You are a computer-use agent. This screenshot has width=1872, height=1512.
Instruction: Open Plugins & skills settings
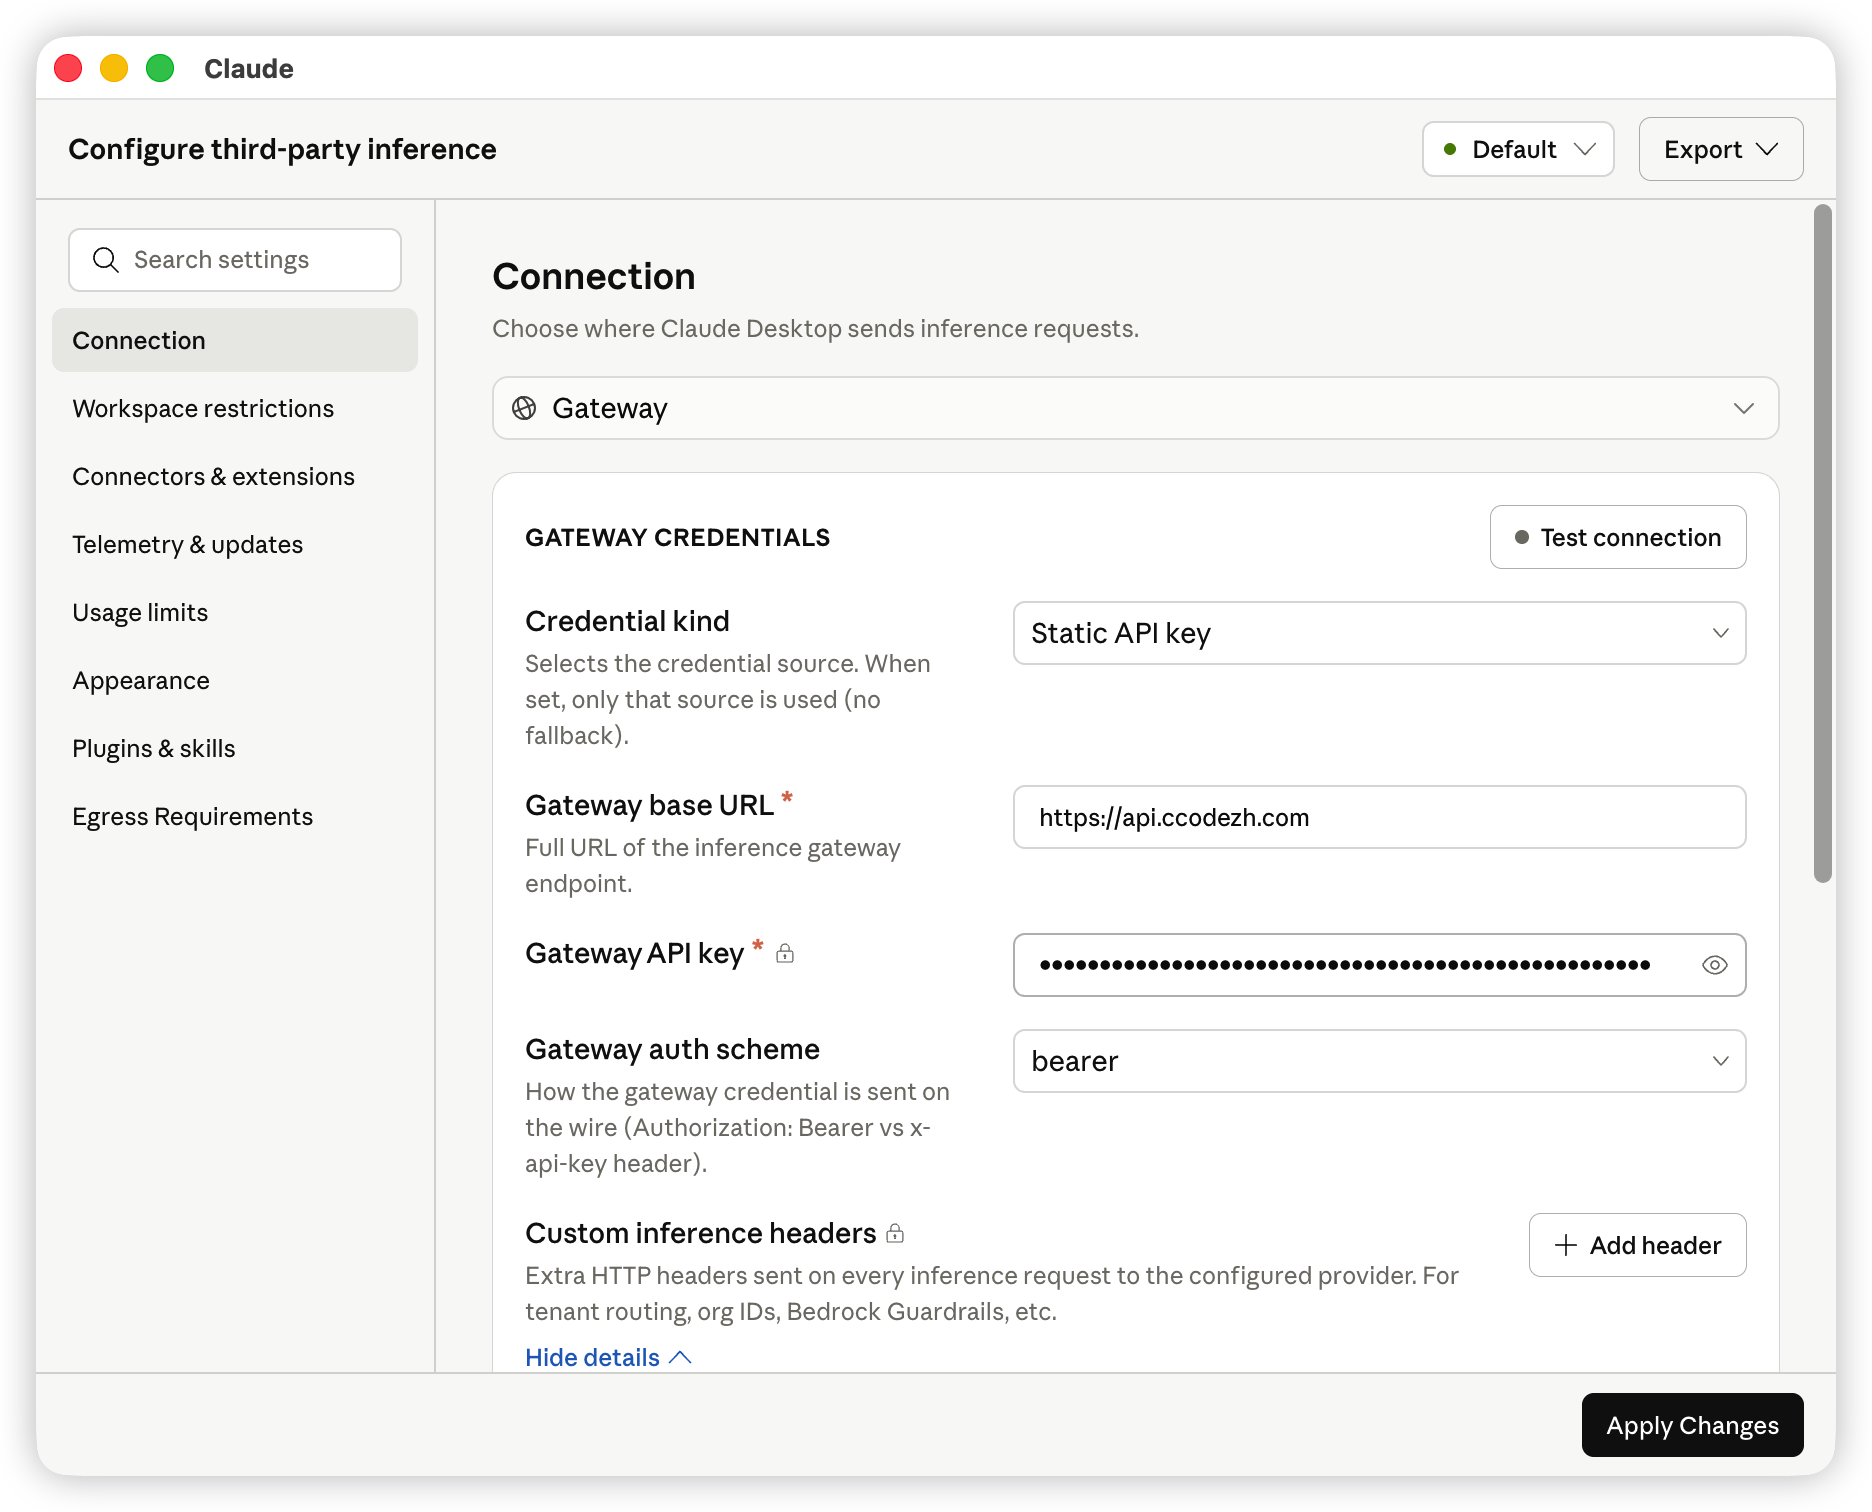235,748
